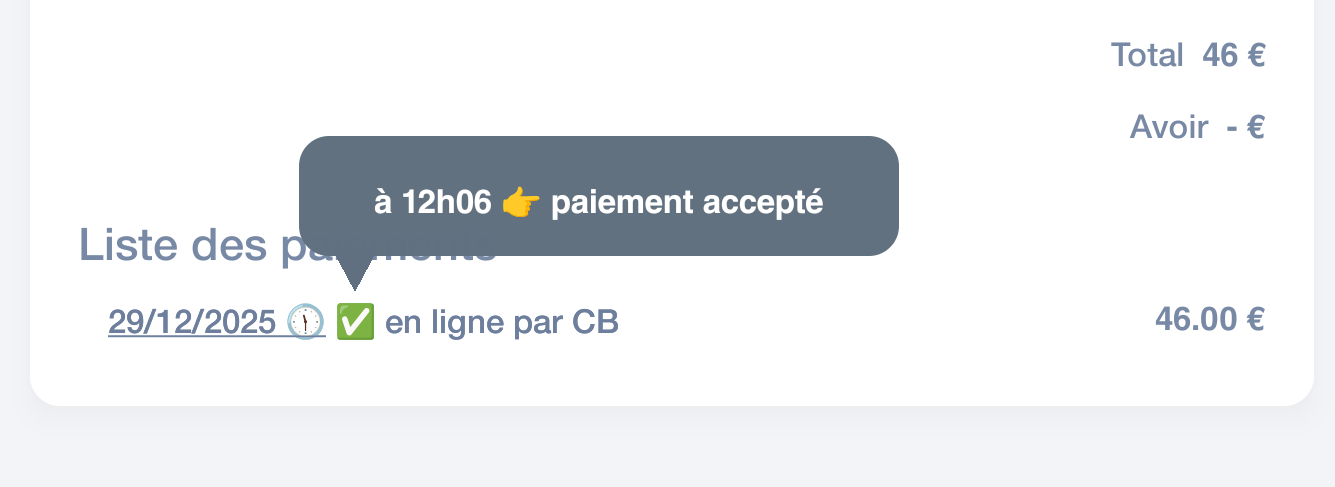Click the "- €" Avoir value
This screenshot has height=487, width=1335.
pyautogui.click(x=1245, y=127)
